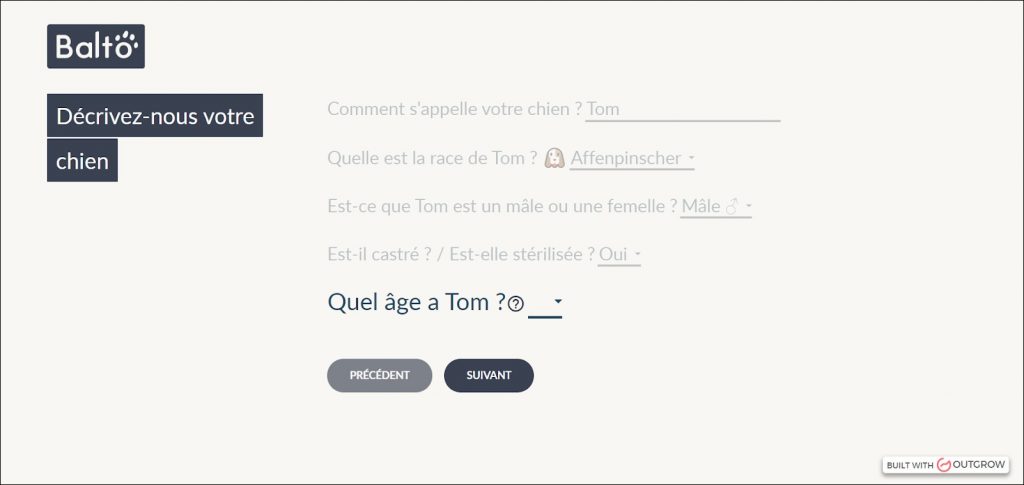
Task: Click the dog face icon beside Affenpinscher
Action: 555,158
